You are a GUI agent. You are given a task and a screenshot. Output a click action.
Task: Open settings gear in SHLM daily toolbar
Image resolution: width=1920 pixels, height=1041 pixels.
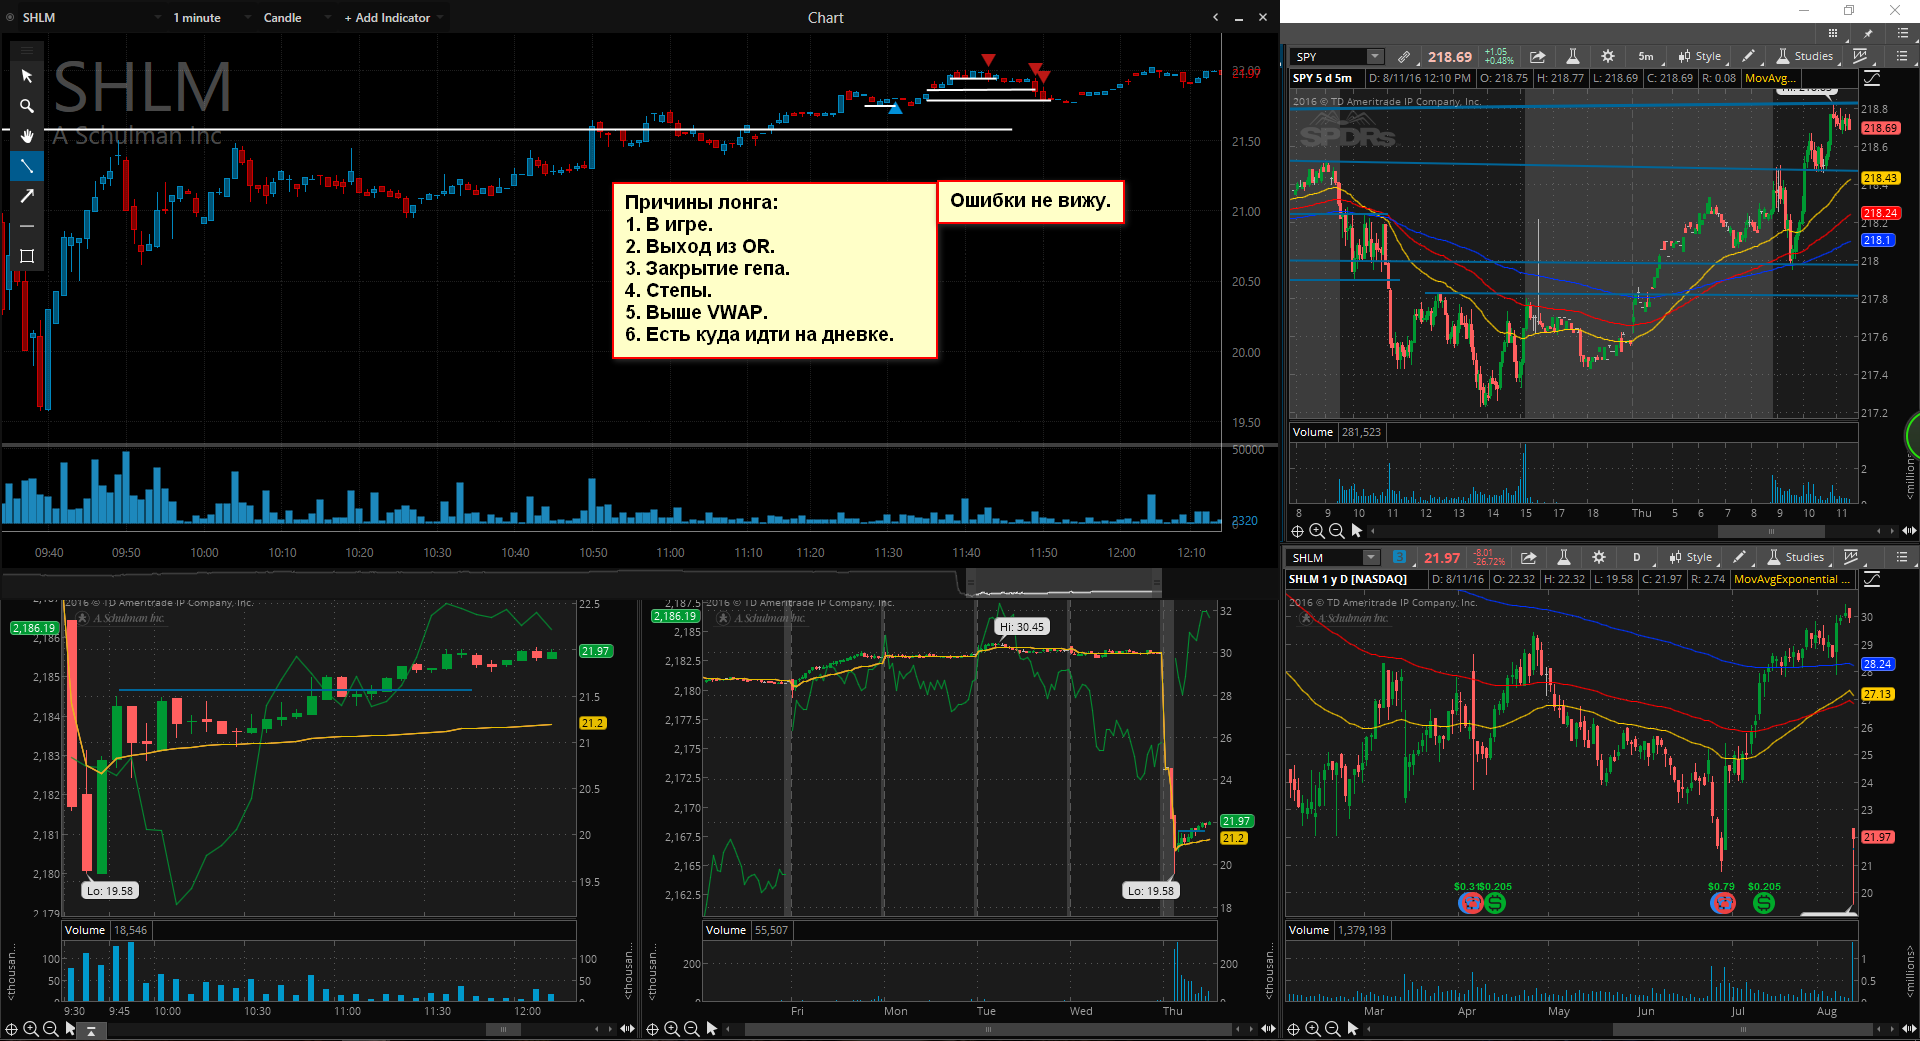pyautogui.click(x=1599, y=557)
